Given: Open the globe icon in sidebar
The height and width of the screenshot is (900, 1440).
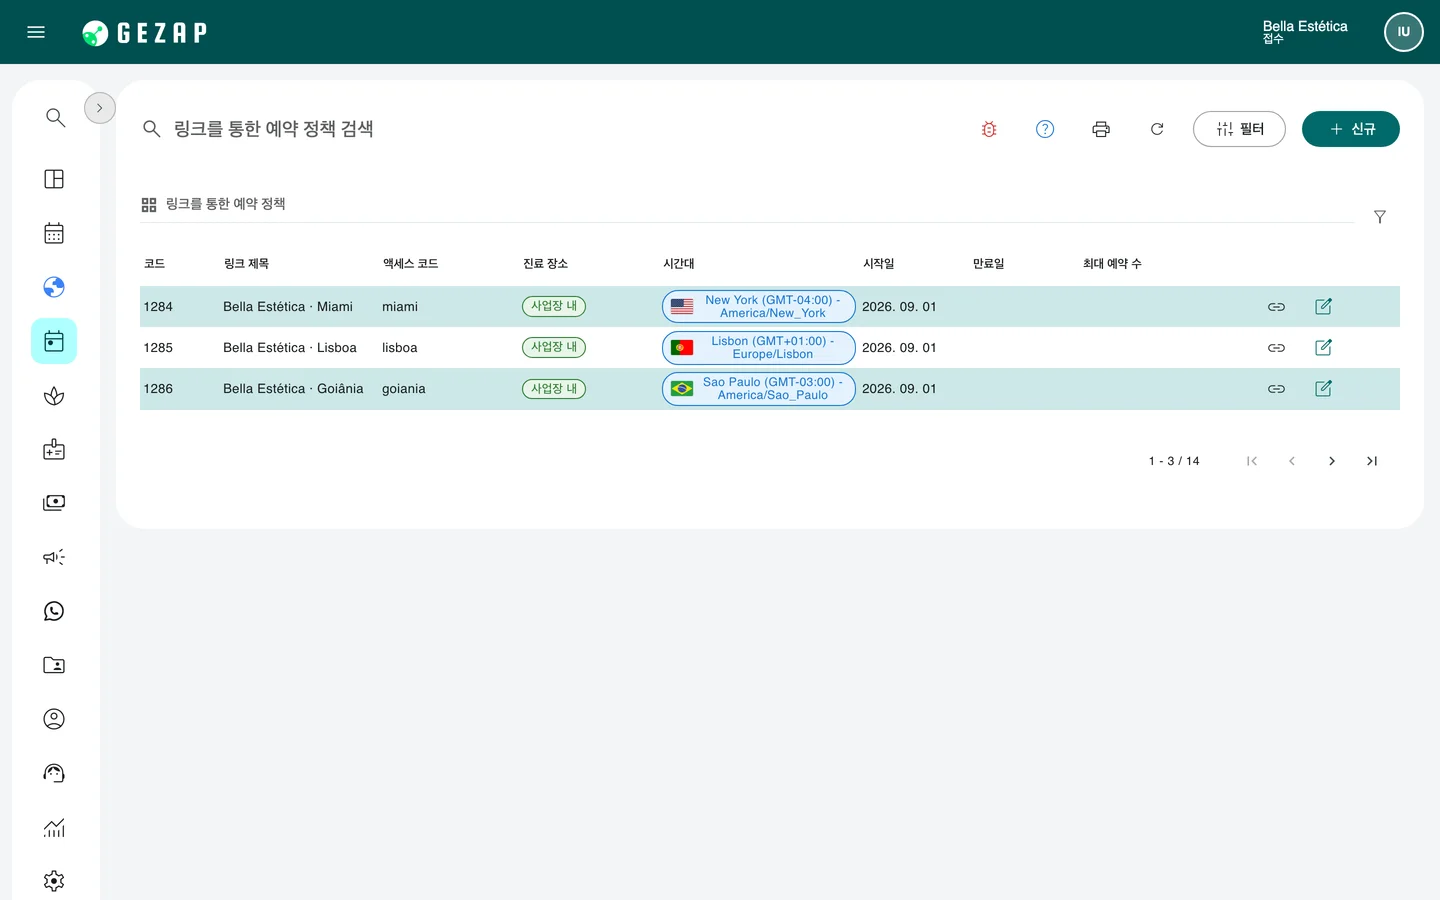Looking at the screenshot, I should 54,287.
